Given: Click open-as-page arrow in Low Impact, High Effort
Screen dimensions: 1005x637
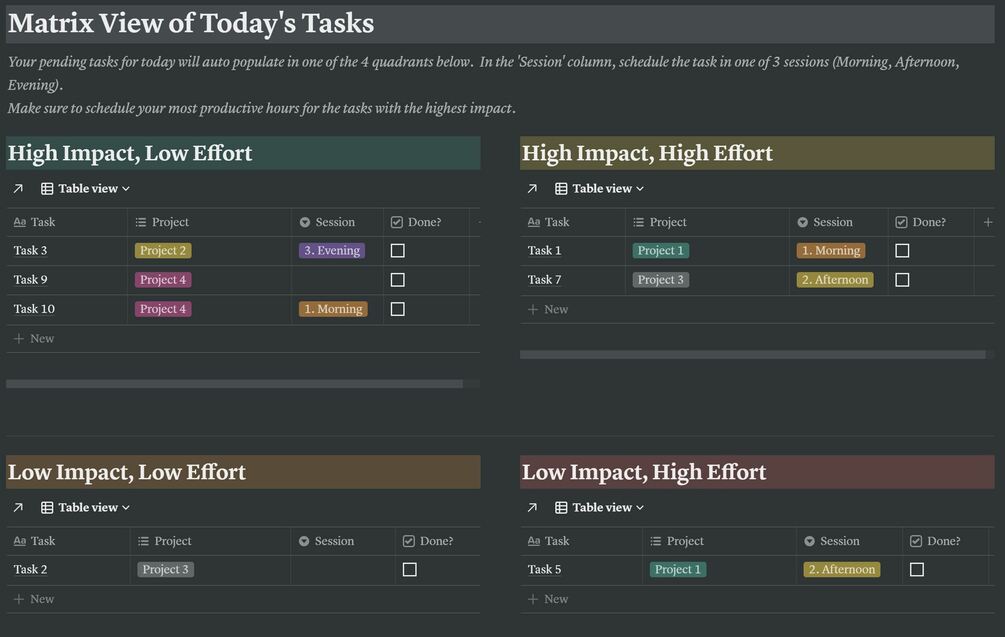Looking at the screenshot, I should pos(532,507).
